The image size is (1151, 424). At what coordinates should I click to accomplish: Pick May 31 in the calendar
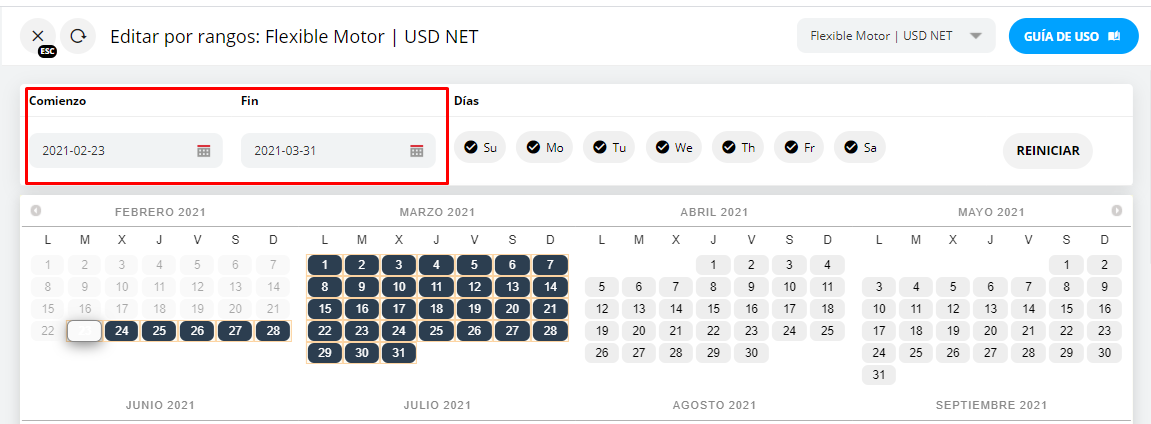(x=879, y=375)
